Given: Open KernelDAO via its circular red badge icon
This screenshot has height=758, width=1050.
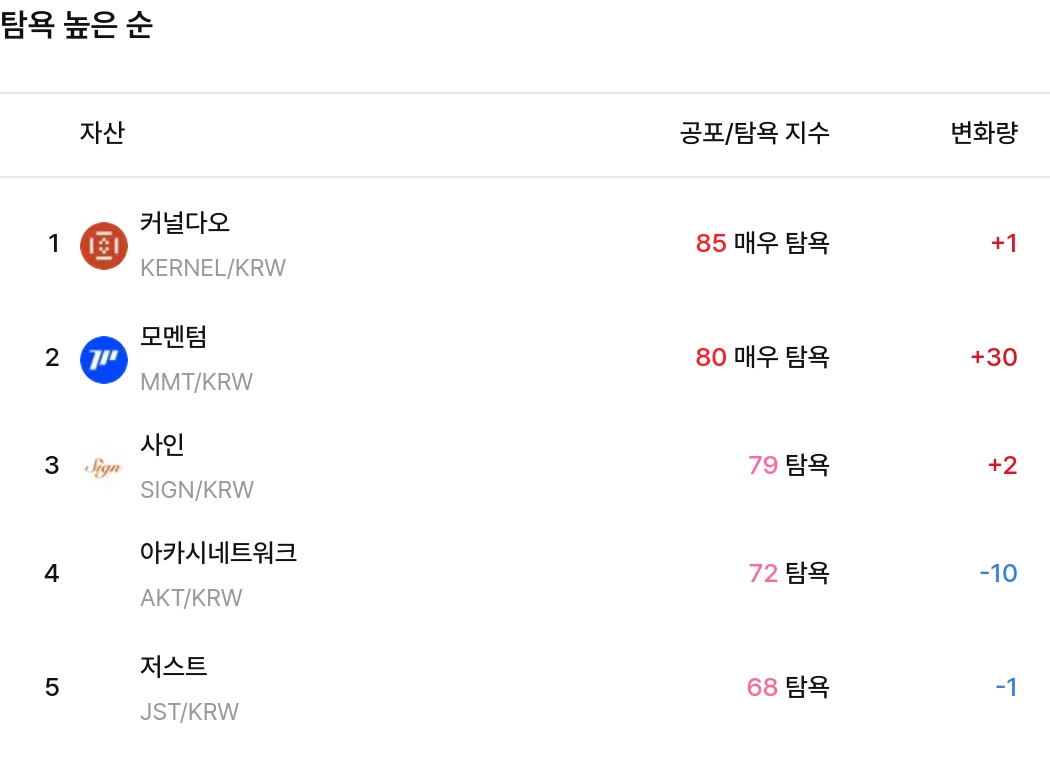Looking at the screenshot, I should (x=103, y=245).
